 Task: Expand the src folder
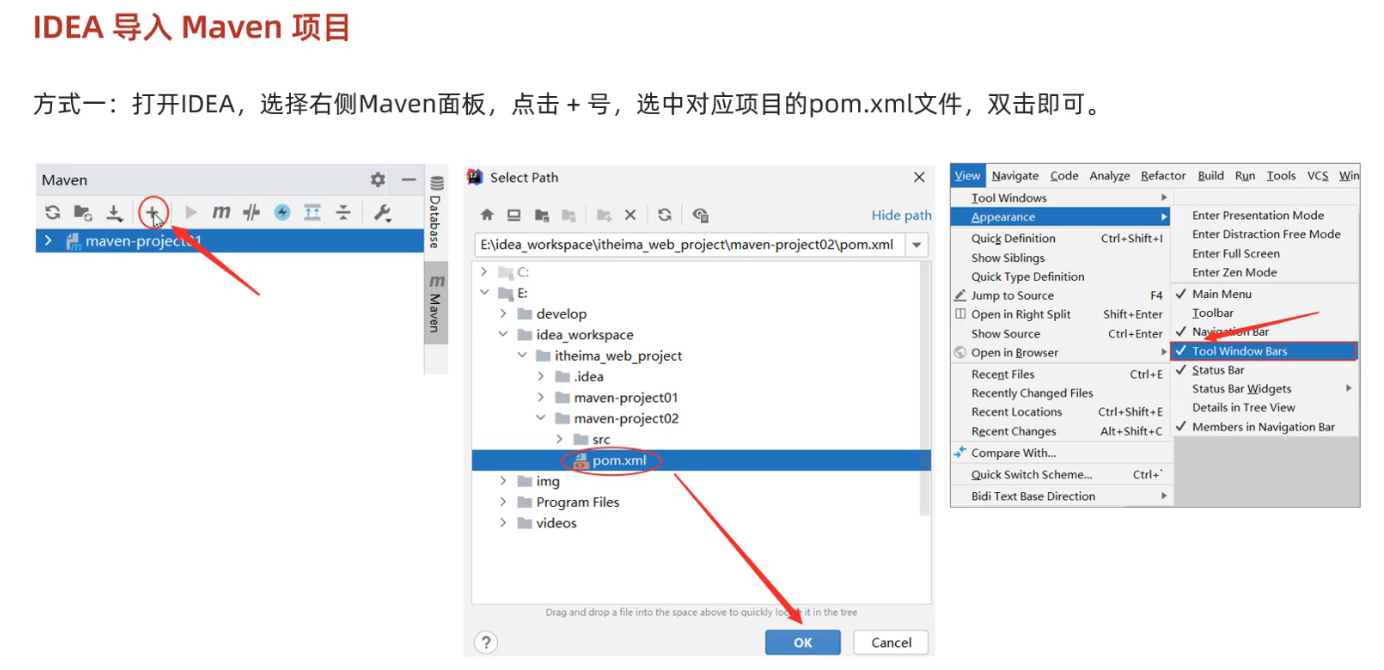pyautogui.click(x=560, y=440)
